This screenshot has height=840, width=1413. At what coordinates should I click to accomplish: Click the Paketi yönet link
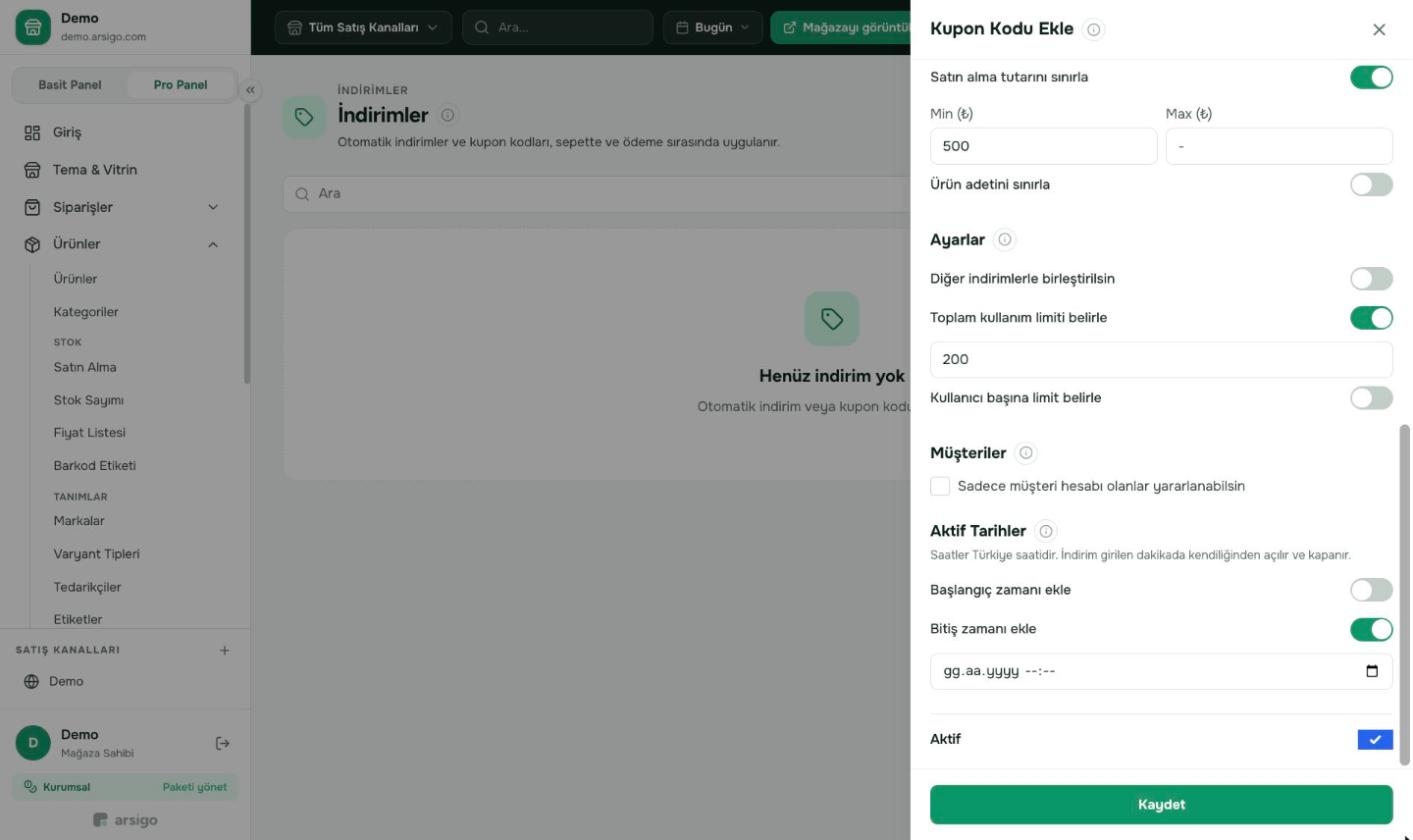tap(195, 787)
